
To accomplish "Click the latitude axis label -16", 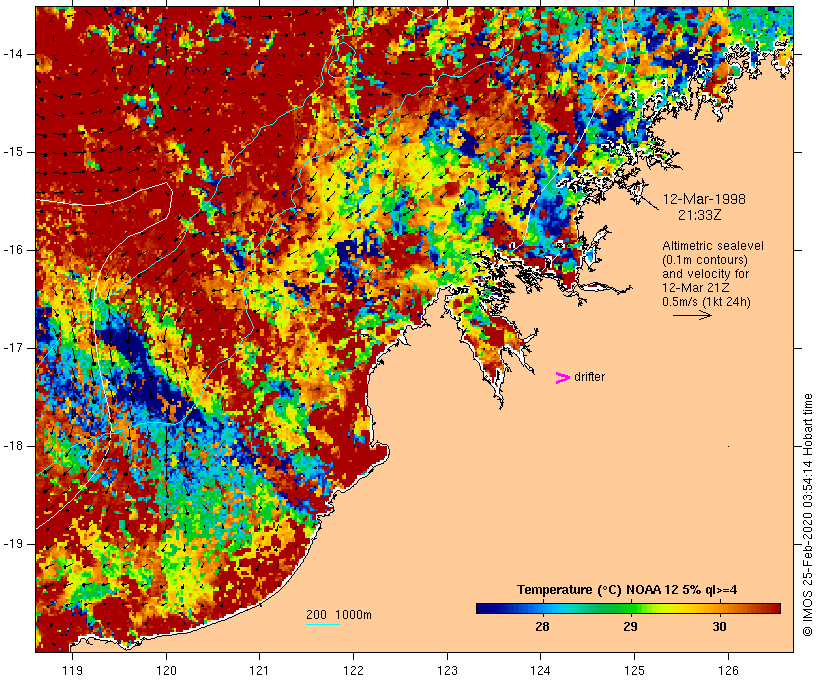I will coord(13,250).
